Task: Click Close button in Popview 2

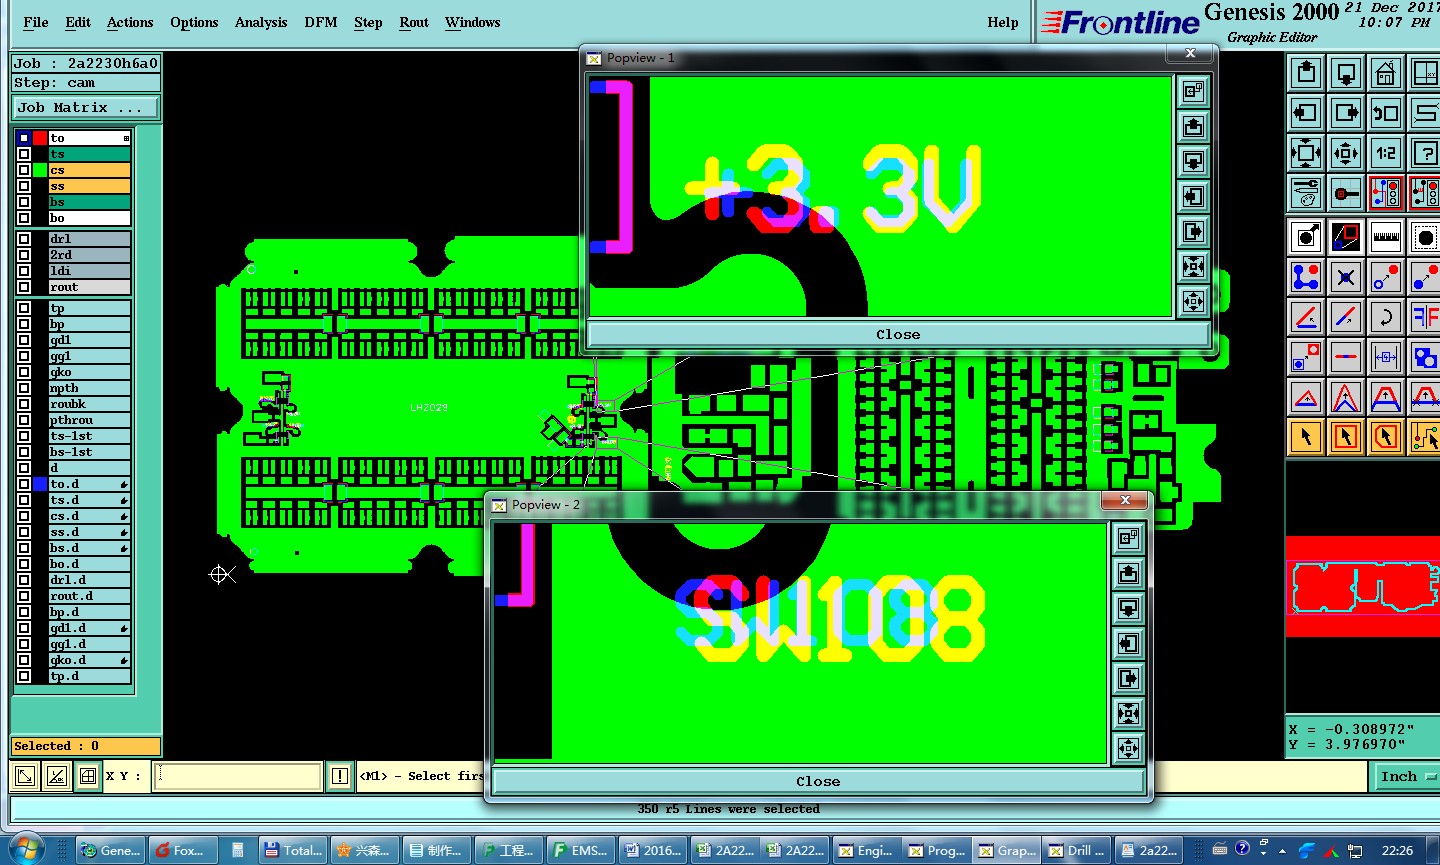Action: (x=818, y=781)
